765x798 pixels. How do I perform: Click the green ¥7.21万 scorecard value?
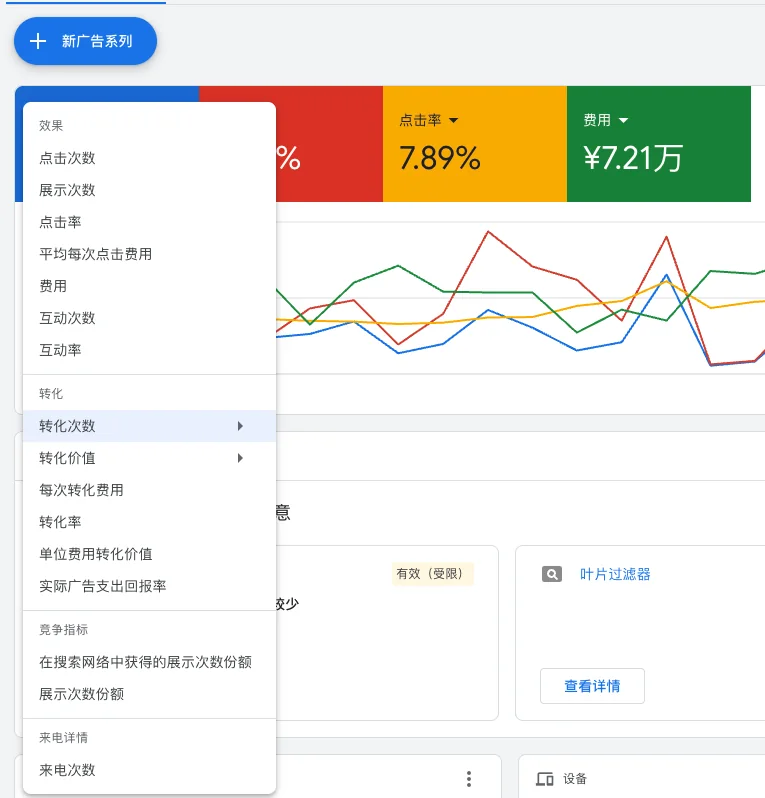pos(633,158)
